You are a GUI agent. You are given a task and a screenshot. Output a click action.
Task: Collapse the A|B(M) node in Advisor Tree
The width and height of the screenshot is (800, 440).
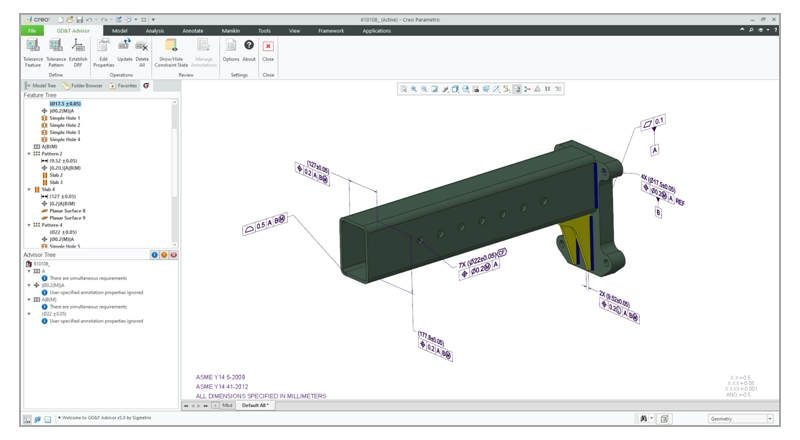pos(29,300)
